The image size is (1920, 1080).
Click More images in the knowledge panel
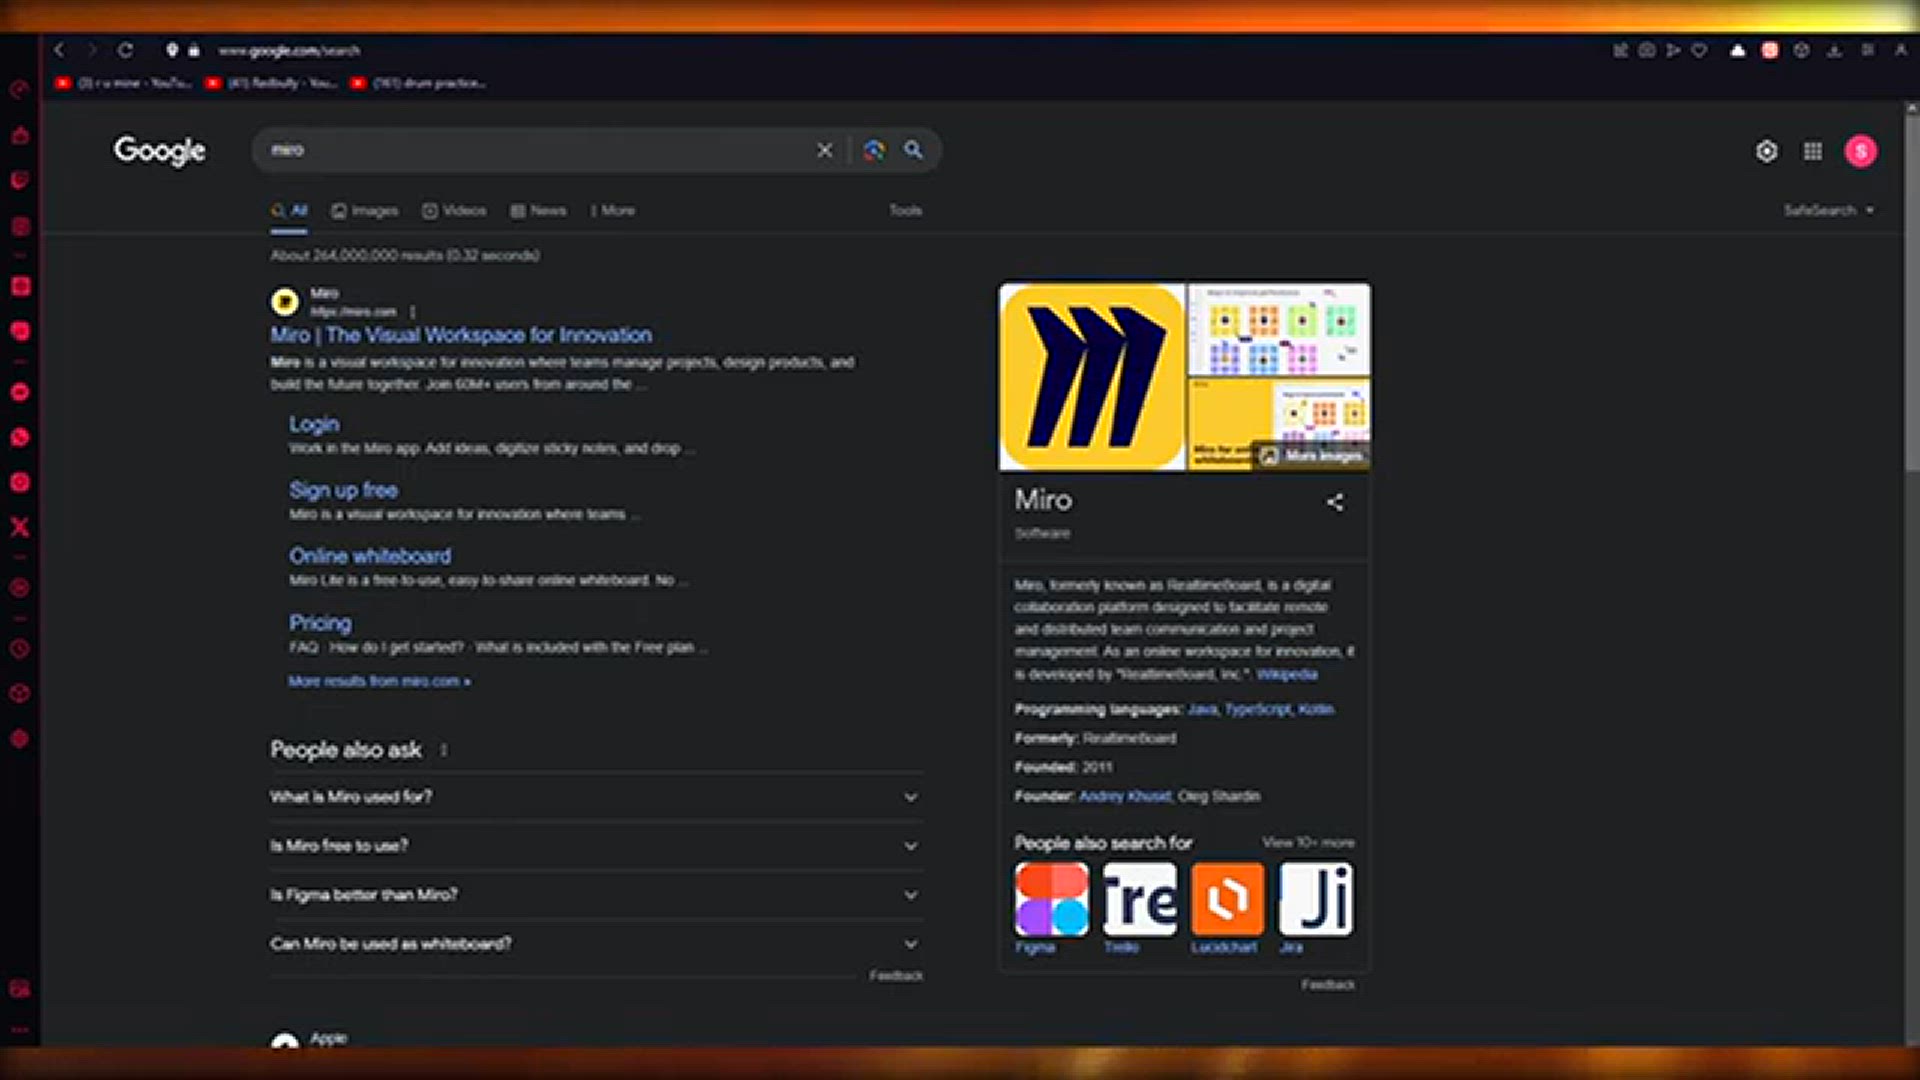(x=1312, y=456)
